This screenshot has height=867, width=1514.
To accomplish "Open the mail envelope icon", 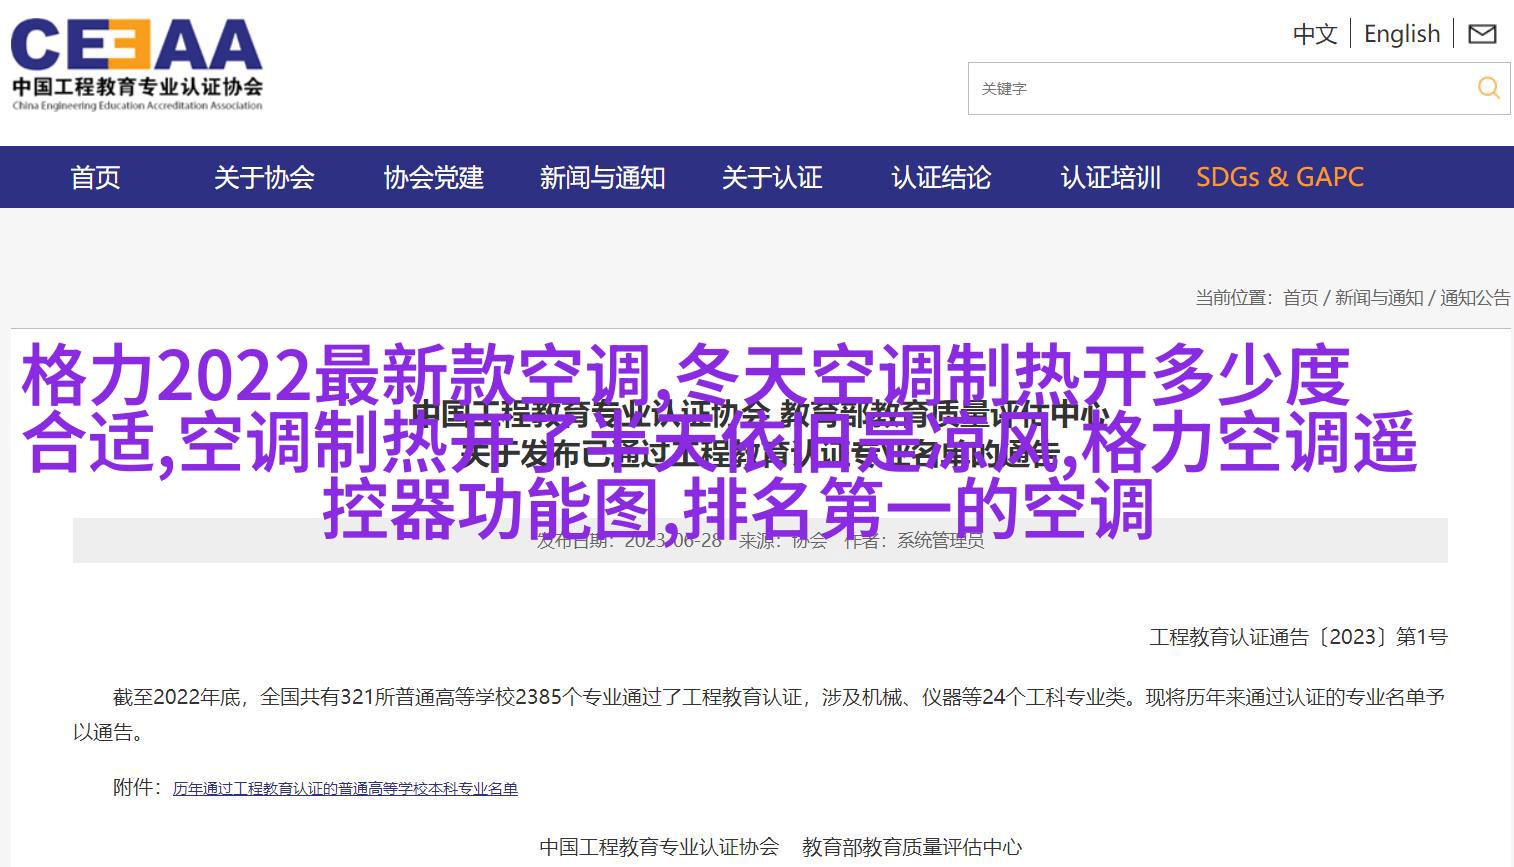I will coord(1482,34).
